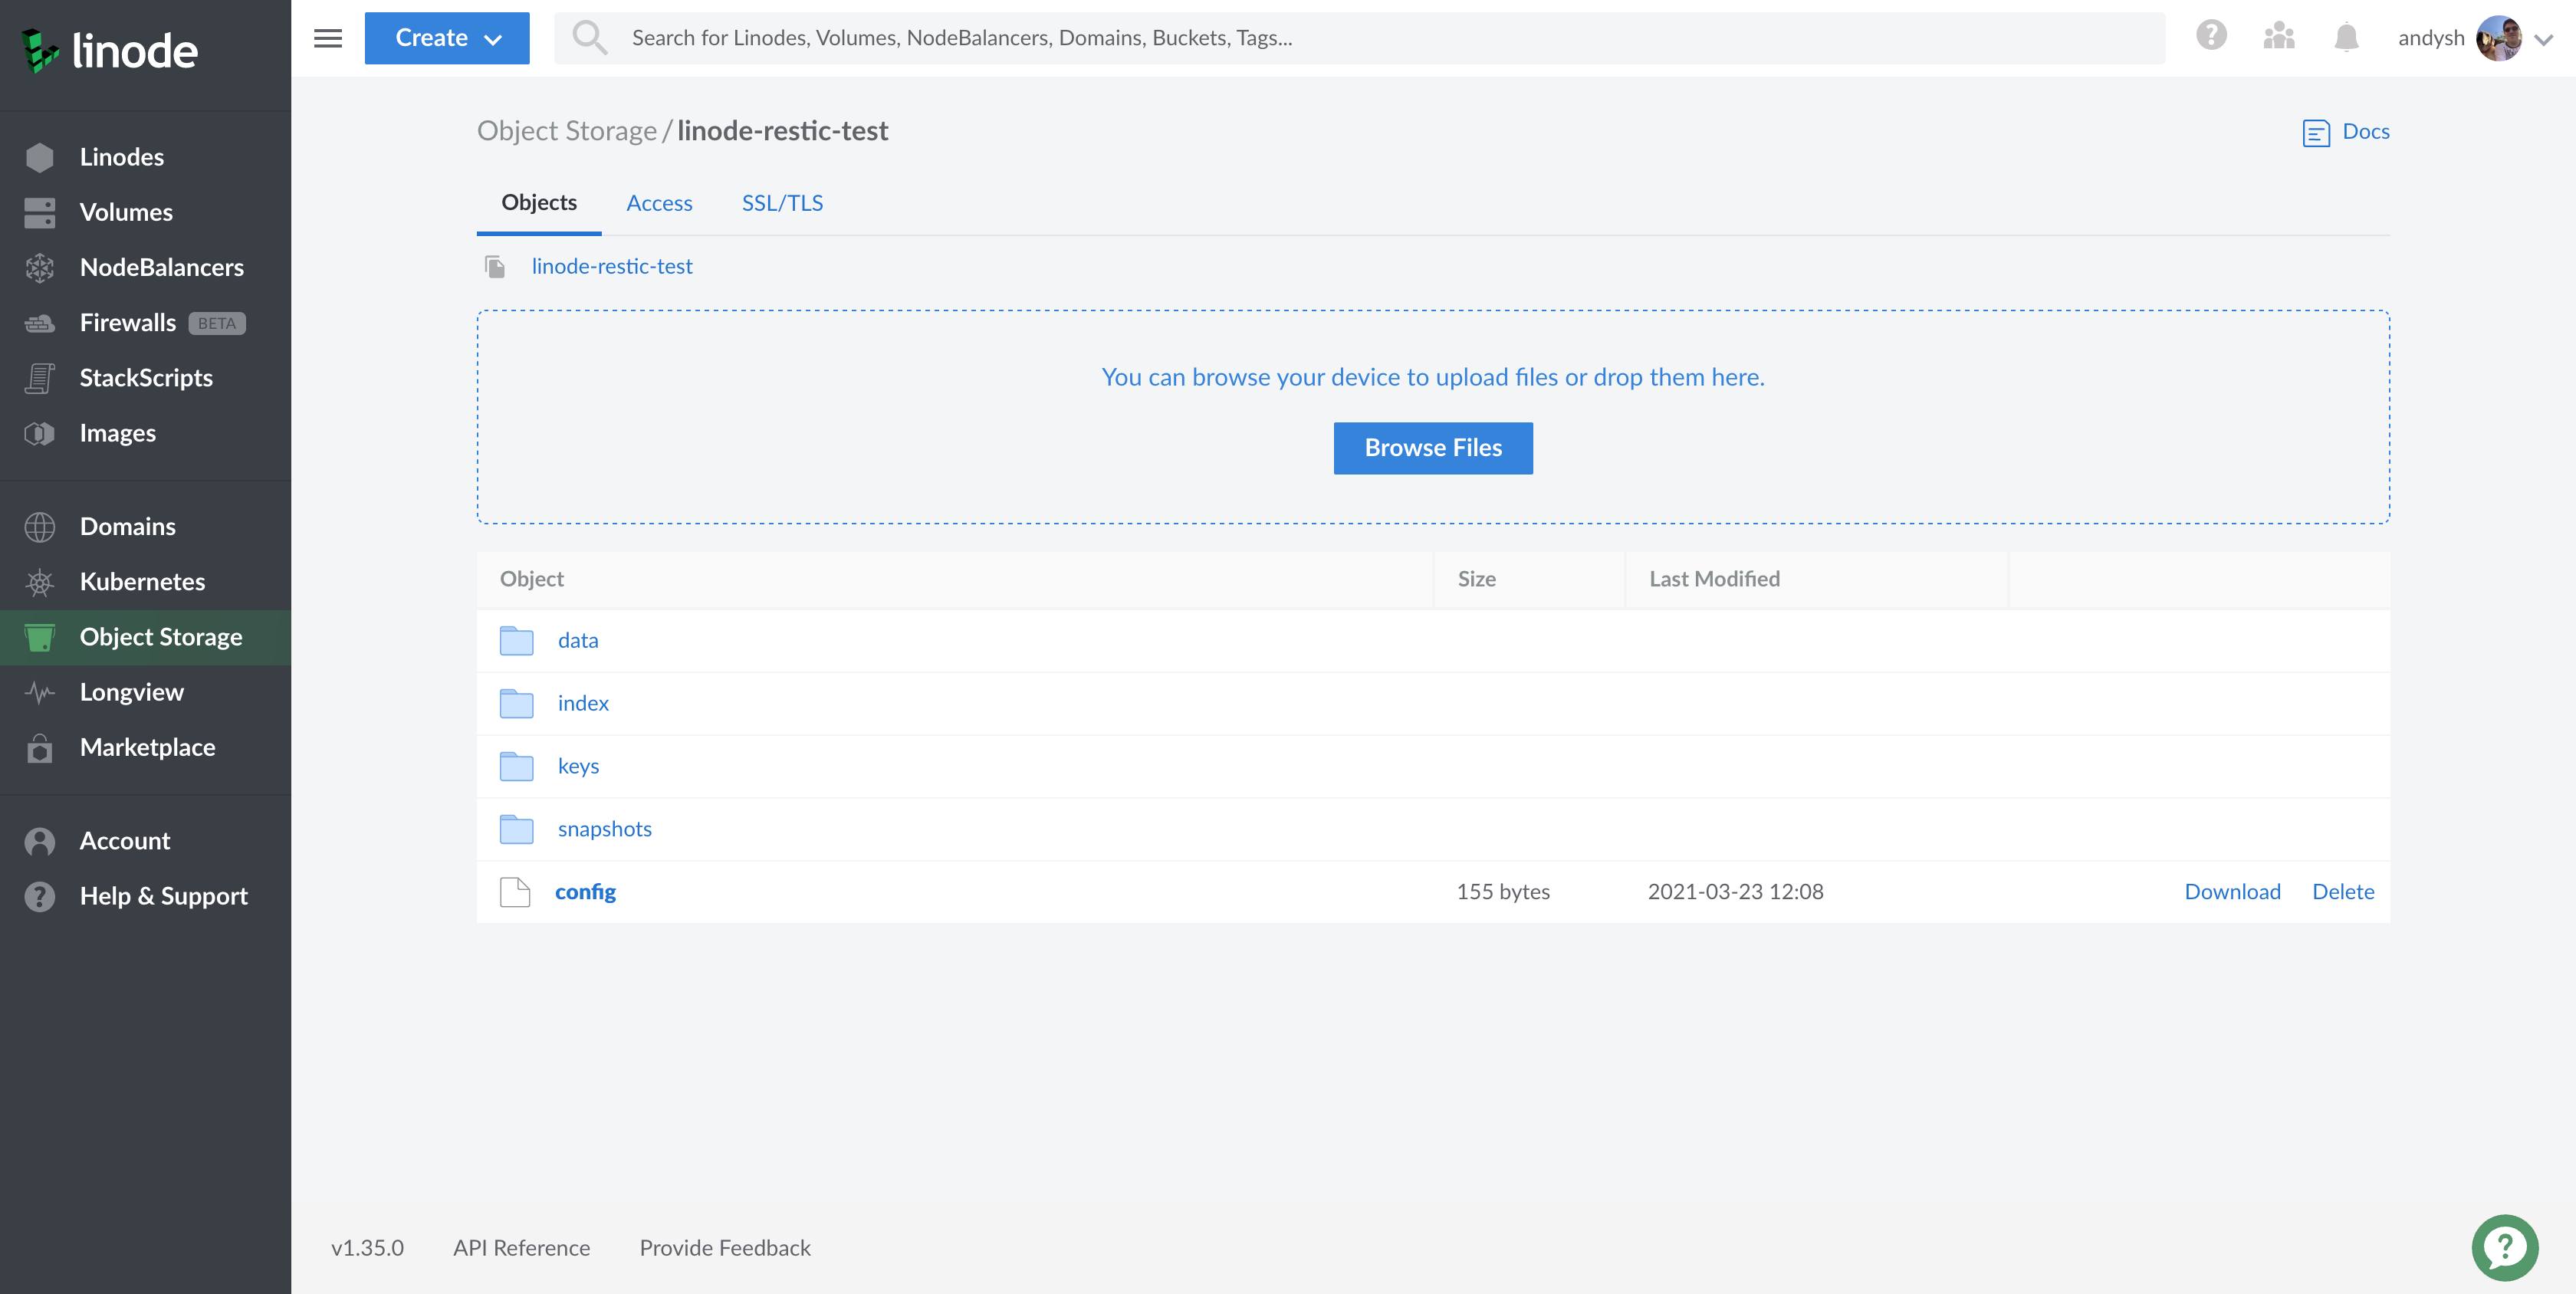Image resolution: width=2576 pixels, height=1294 pixels.
Task: Click the community users icon
Action: pos(2279,37)
